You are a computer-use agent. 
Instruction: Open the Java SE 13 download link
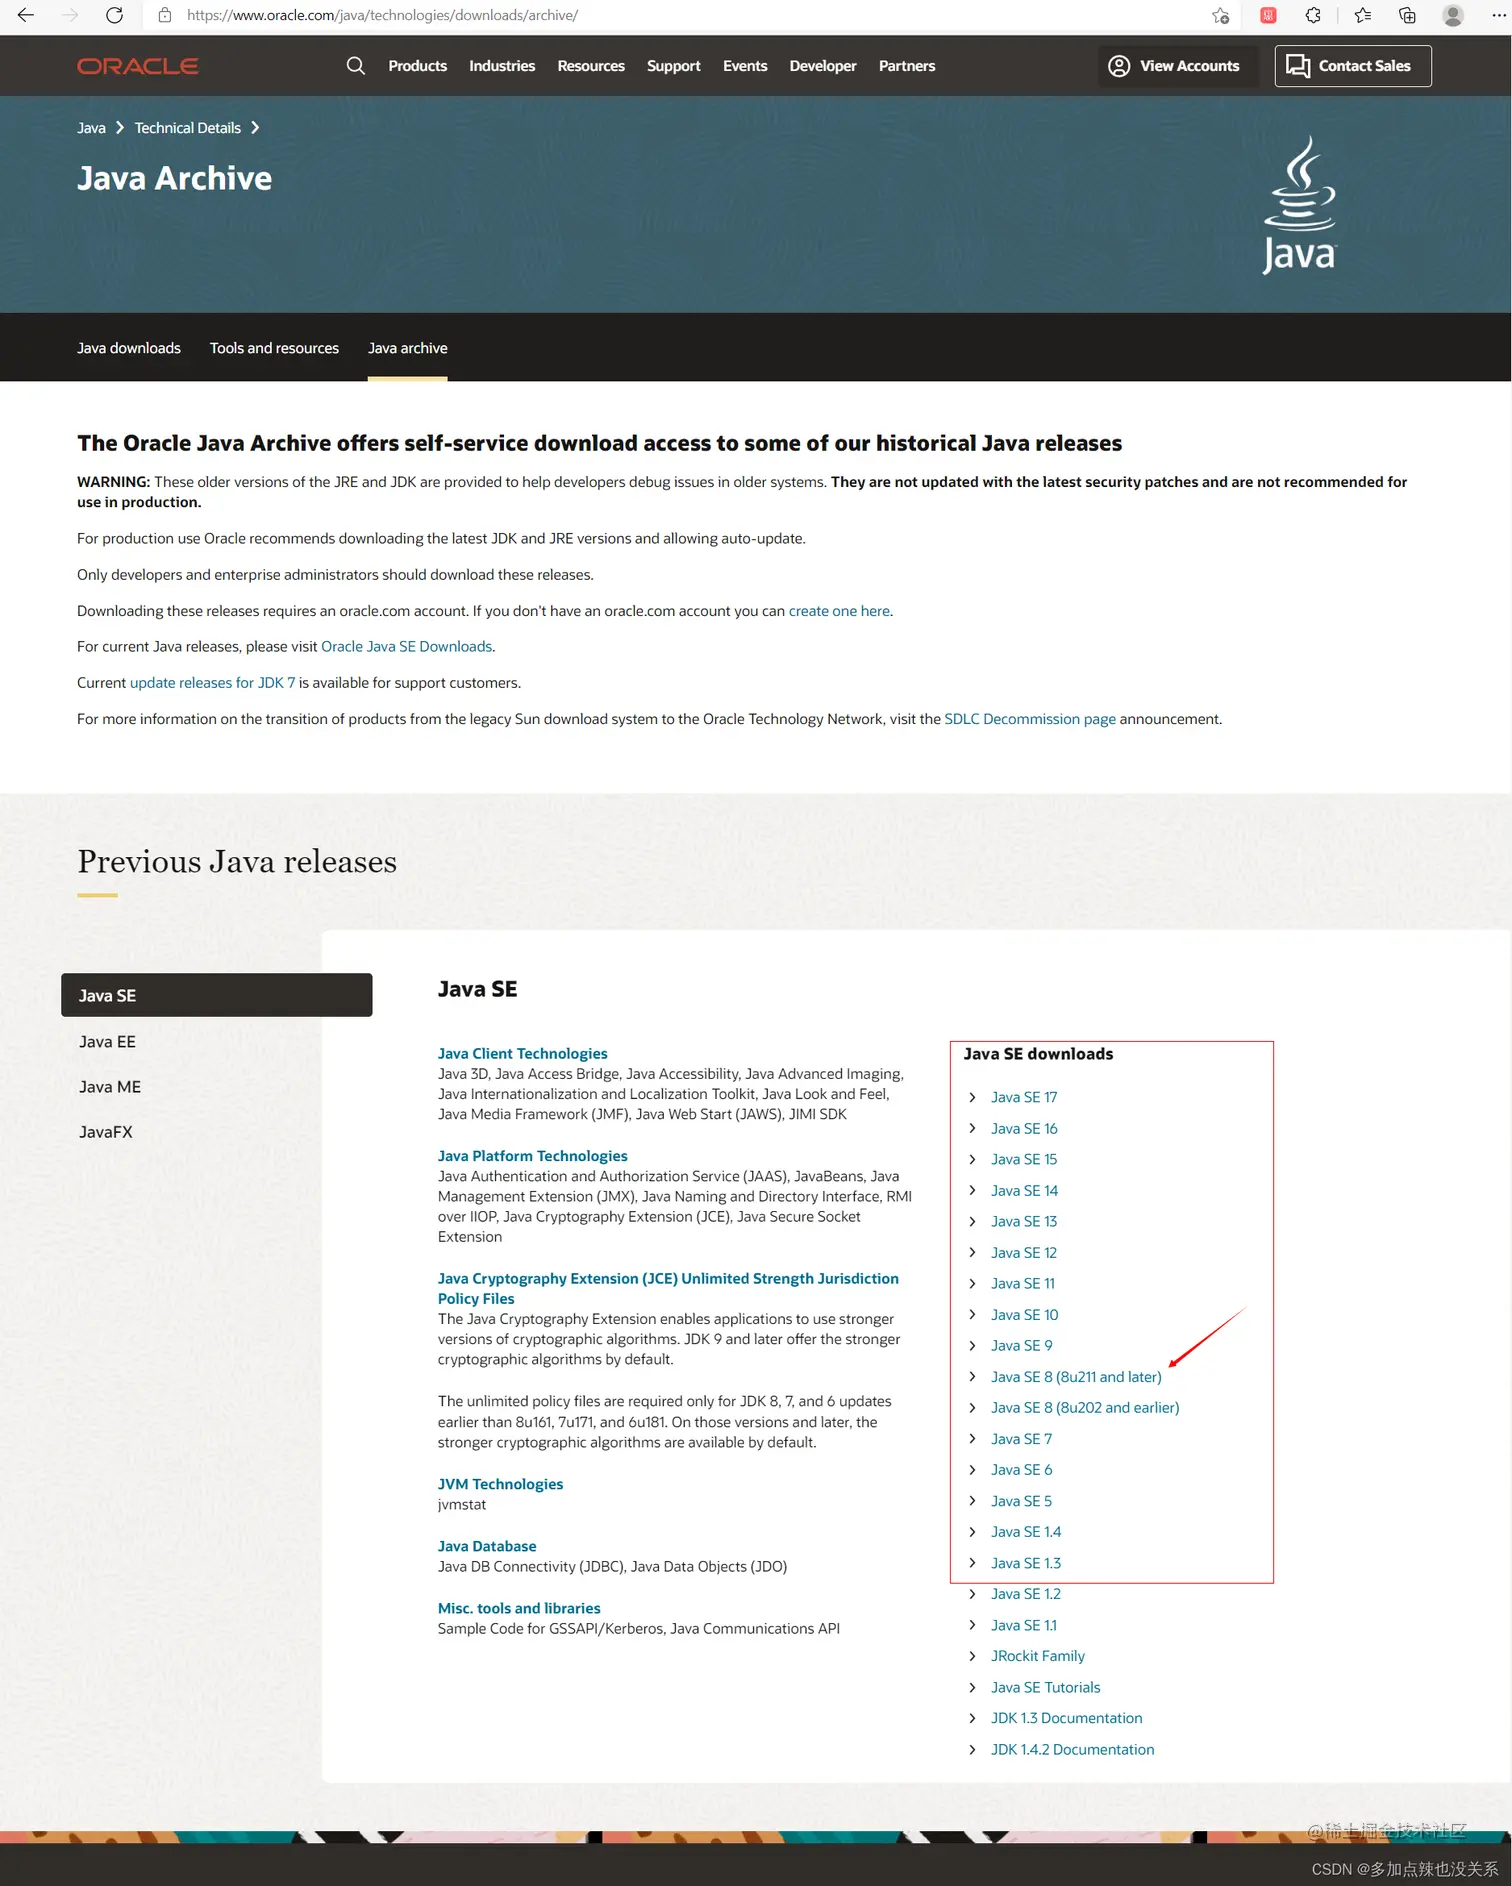(1024, 1221)
